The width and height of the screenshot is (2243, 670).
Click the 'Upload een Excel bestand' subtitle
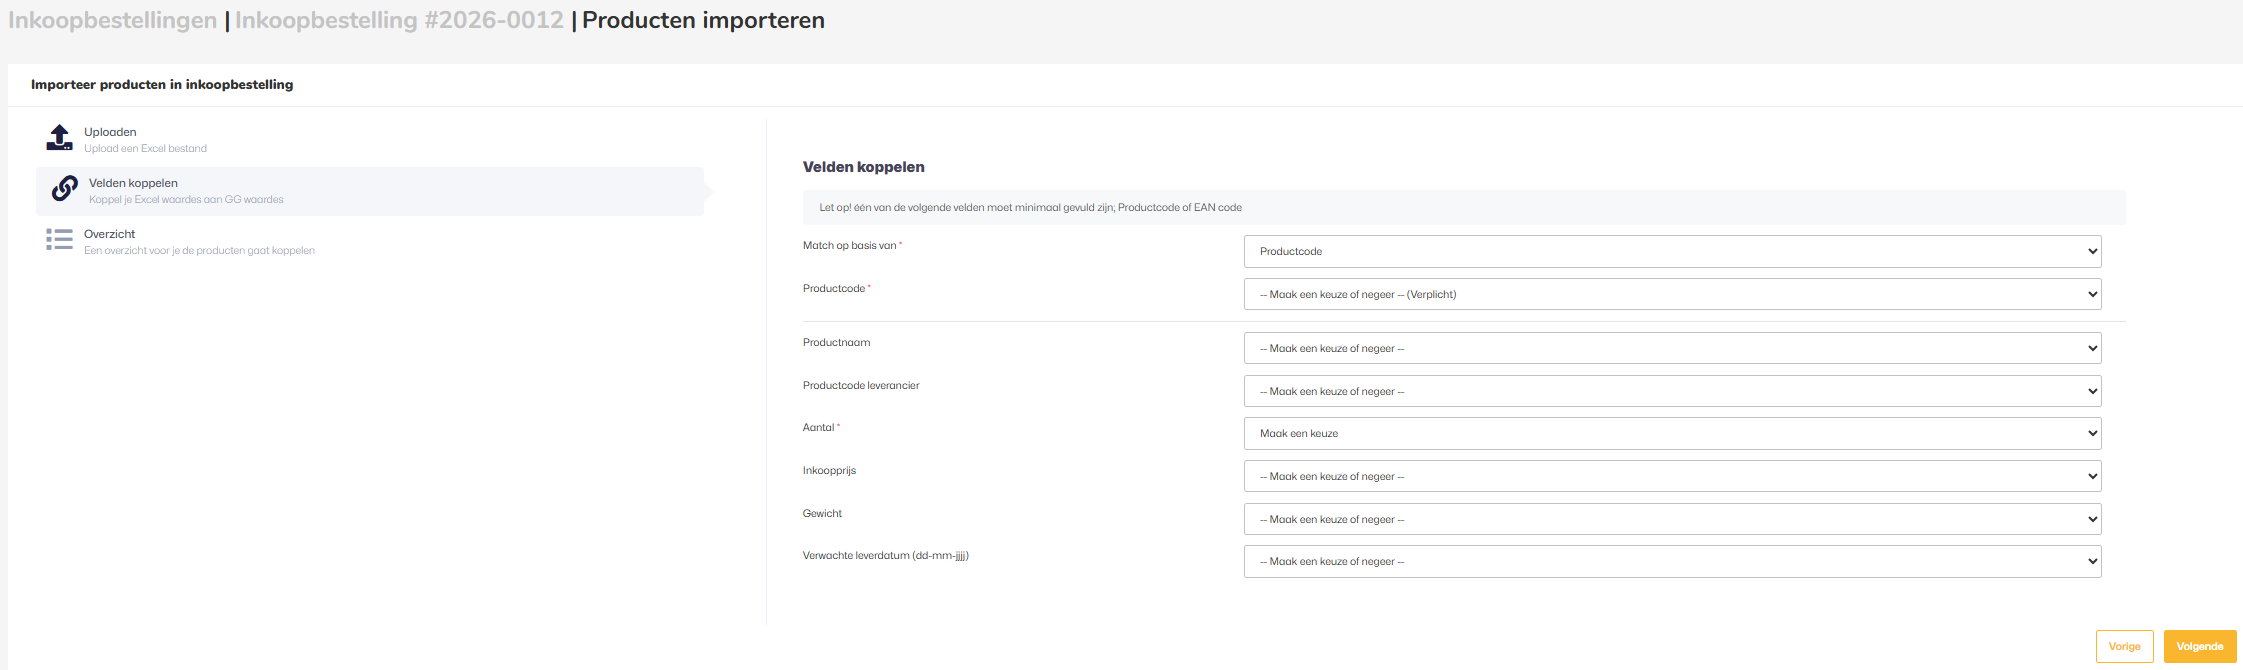click(x=145, y=149)
